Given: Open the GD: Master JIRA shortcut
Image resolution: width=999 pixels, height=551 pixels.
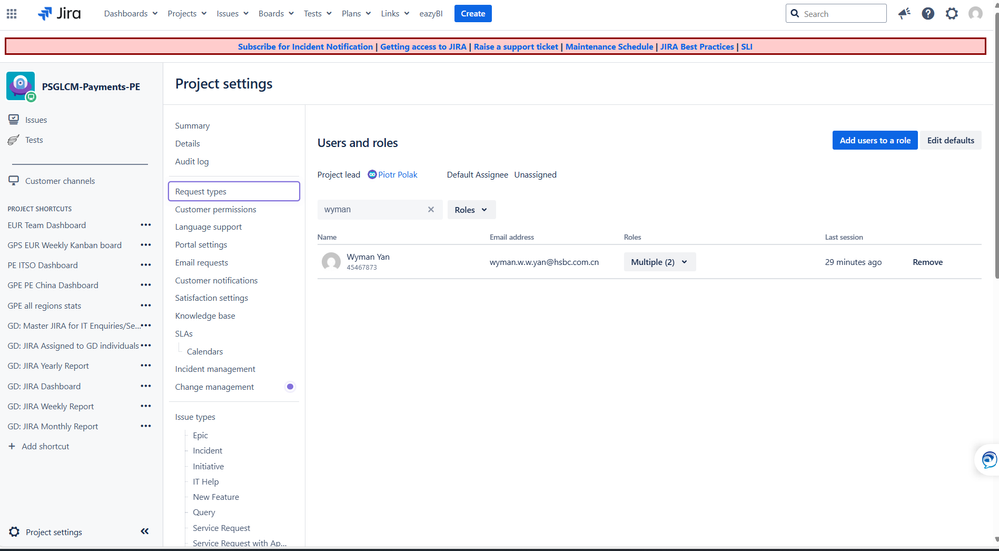Looking at the screenshot, I should coord(74,326).
